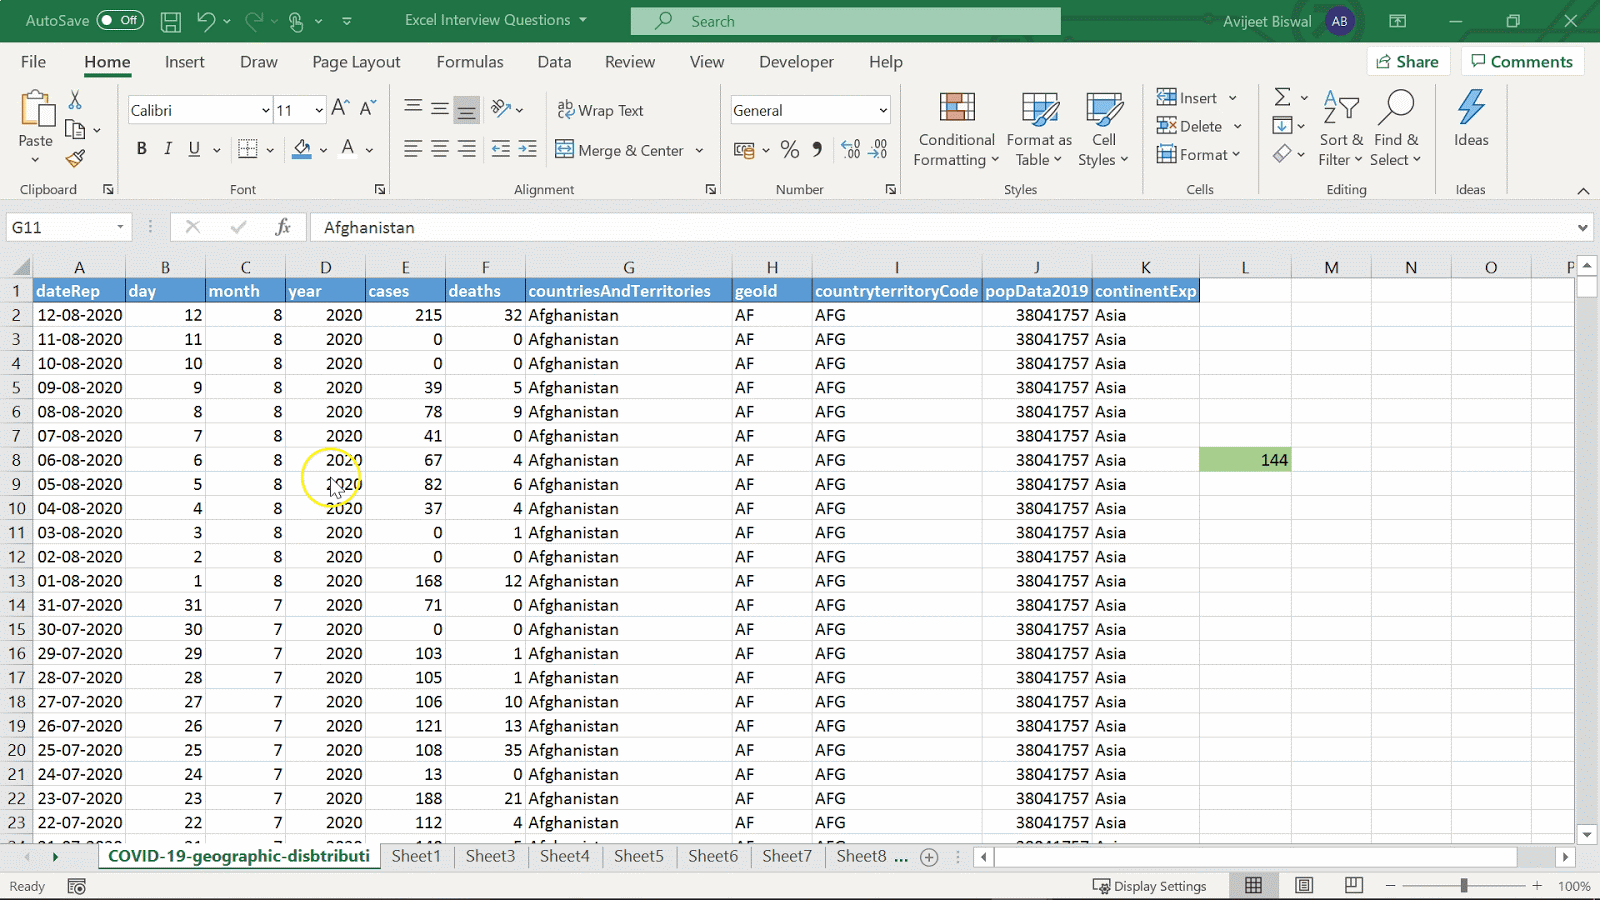Image resolution: width=1600 pixels, height=900 pixels.
Task: Click the Percent Style icon
Action: (x=790, y=150)
